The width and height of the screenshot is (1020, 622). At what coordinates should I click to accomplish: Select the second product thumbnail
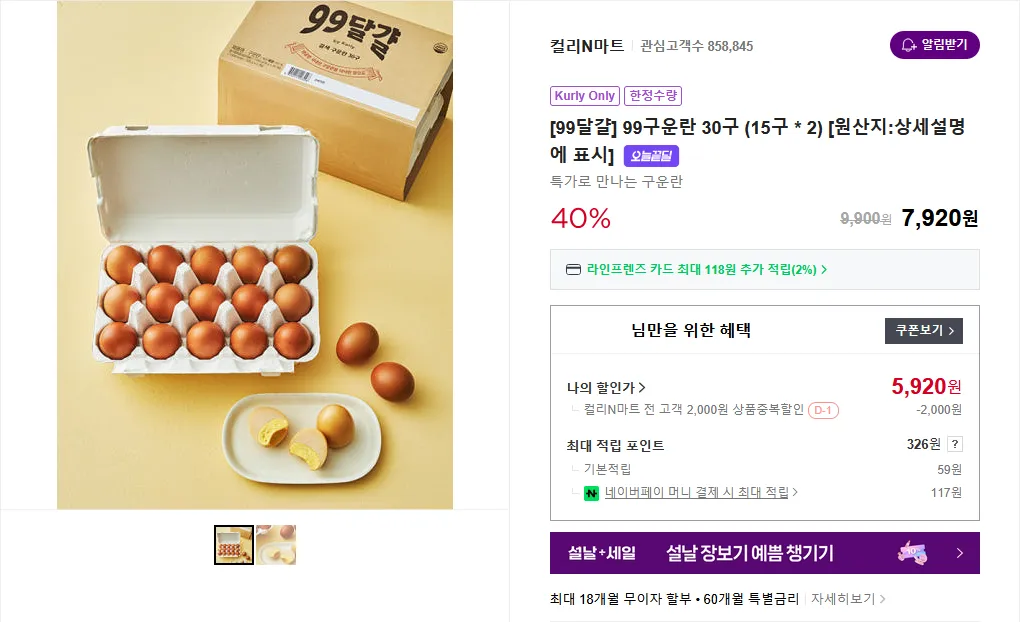(276, 545)
